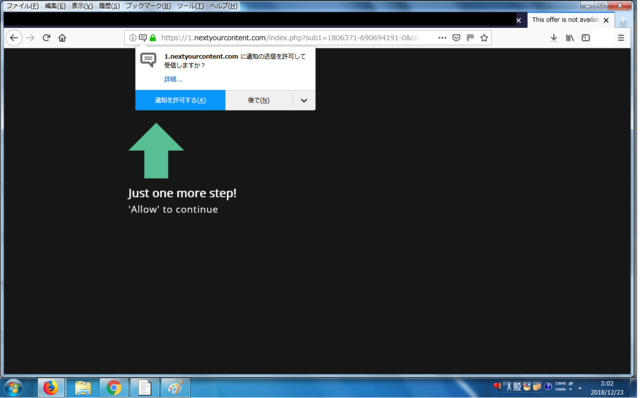Open the Library icon in the toolbar
Screen dimensions: 640x398
pos(570,38)
